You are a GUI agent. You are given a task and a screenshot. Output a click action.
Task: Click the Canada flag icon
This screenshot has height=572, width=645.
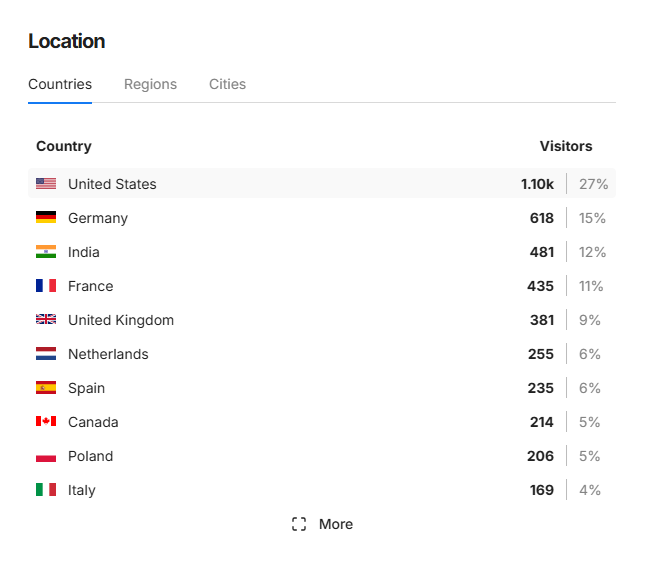(46, 422)
